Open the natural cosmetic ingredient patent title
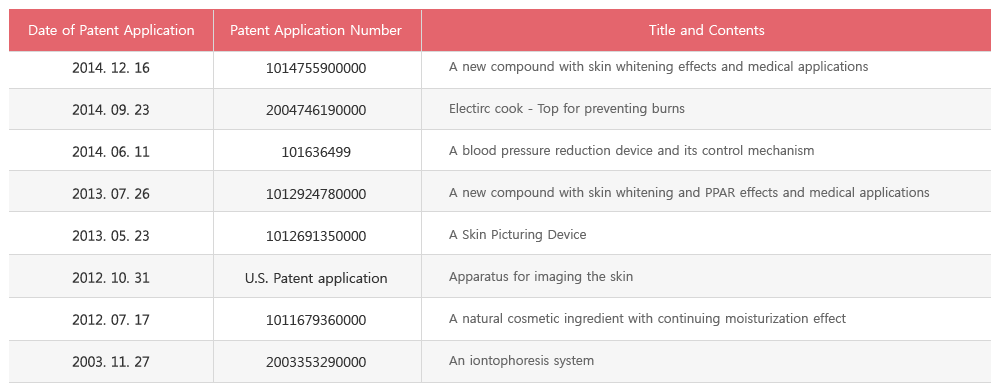Image resolution: width=1000 pixels, height=391 pixels. [647, 318]
